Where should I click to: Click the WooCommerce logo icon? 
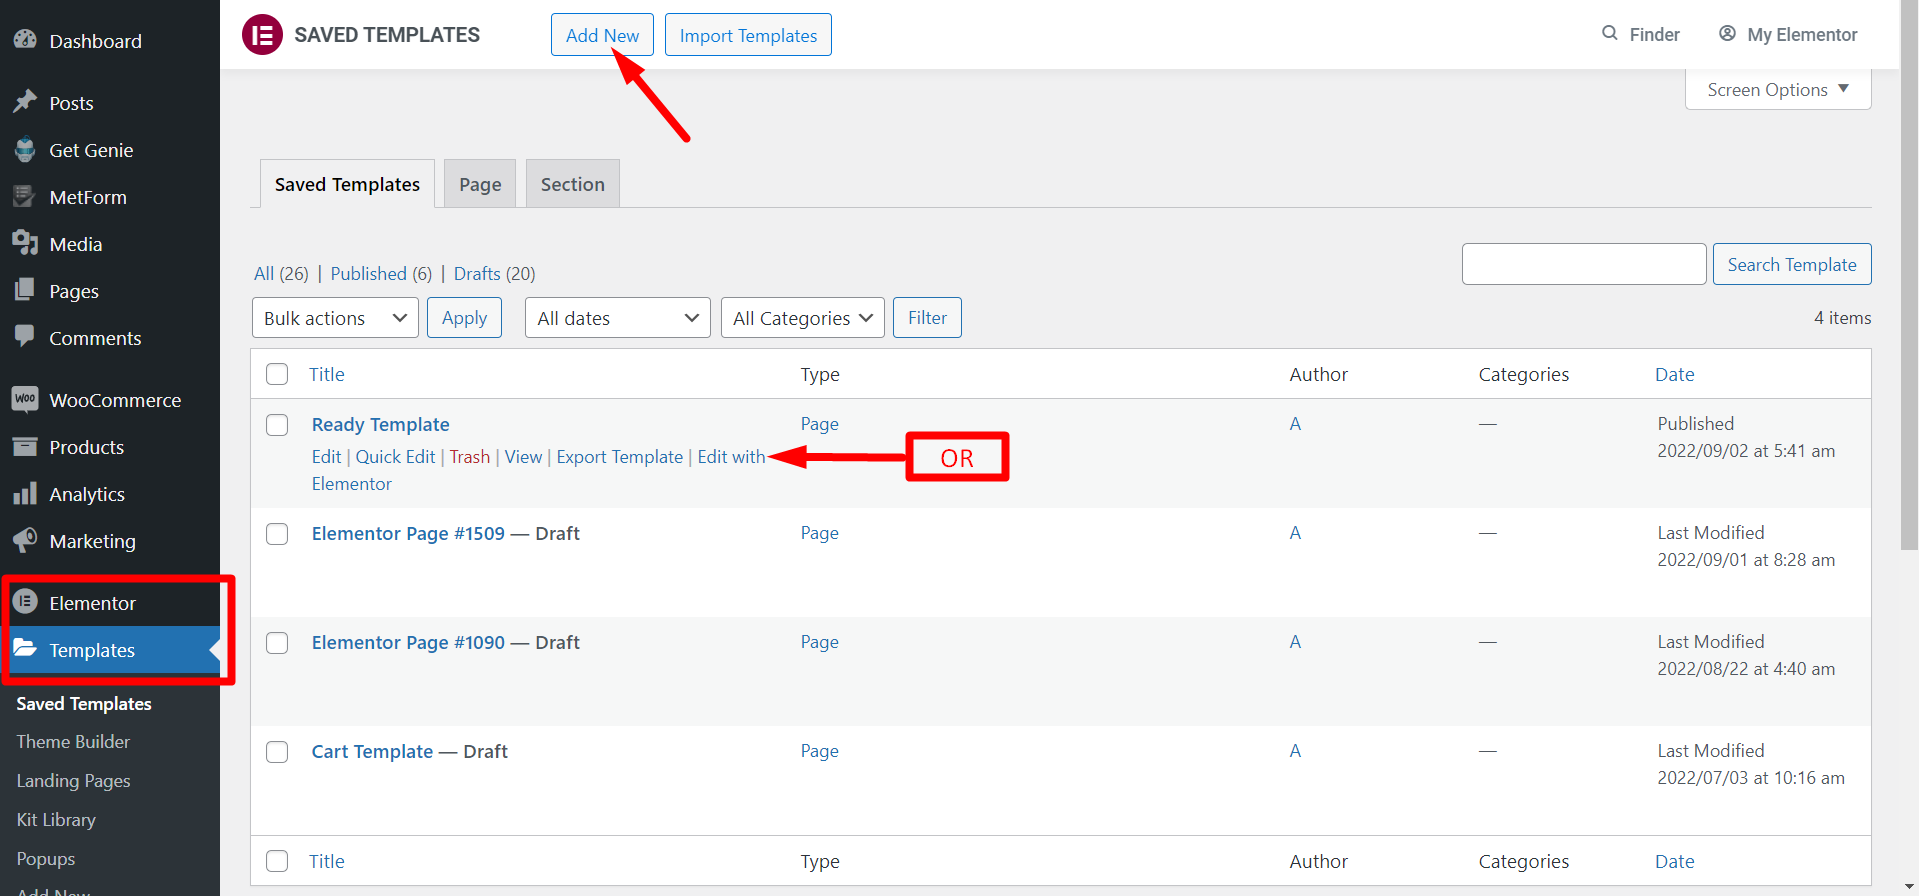coord(25,399)
